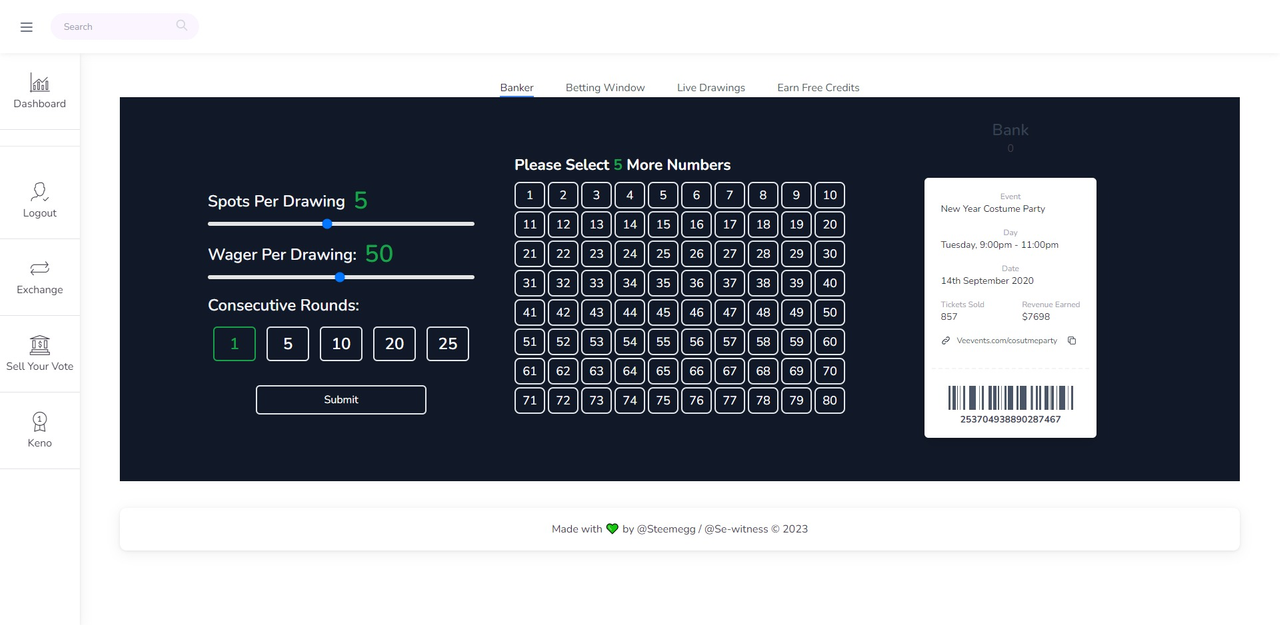This screenshot has width=1280, height=625.
Task: Click the Bank balance label
Action: tap(1010, 130)
